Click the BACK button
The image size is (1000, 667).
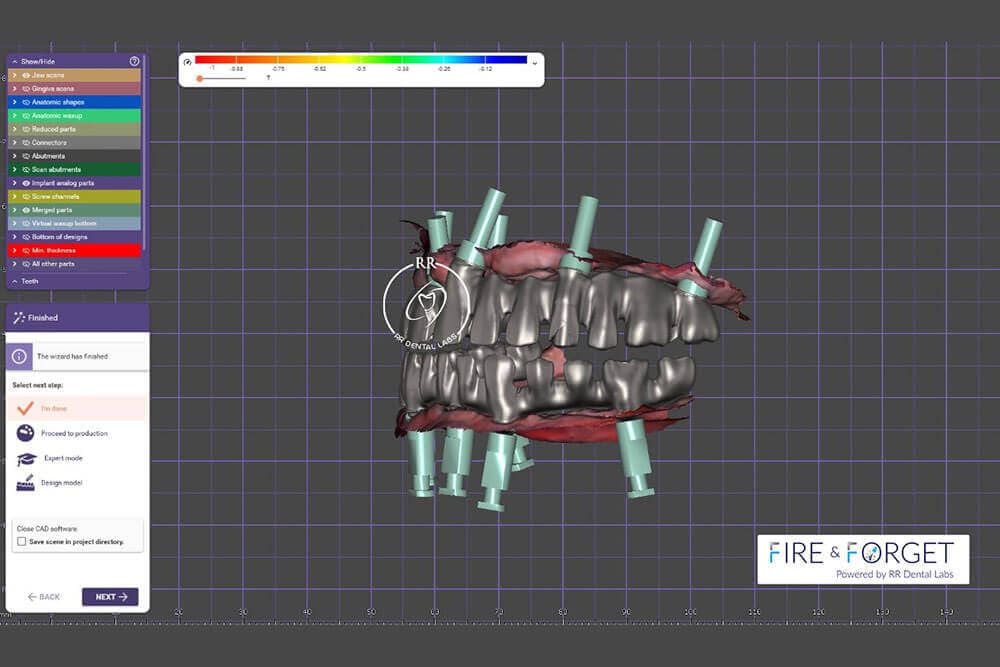coord(43,597)
